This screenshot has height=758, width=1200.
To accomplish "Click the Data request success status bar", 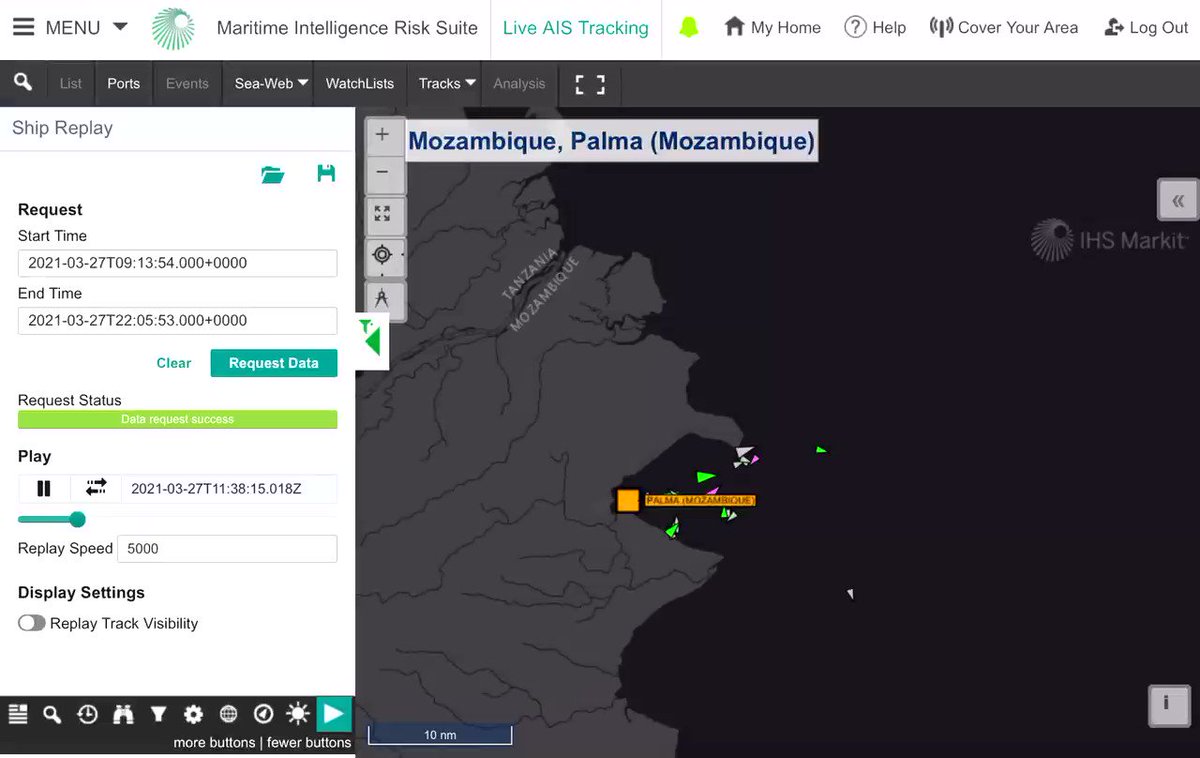I will (x=177, y=420).
